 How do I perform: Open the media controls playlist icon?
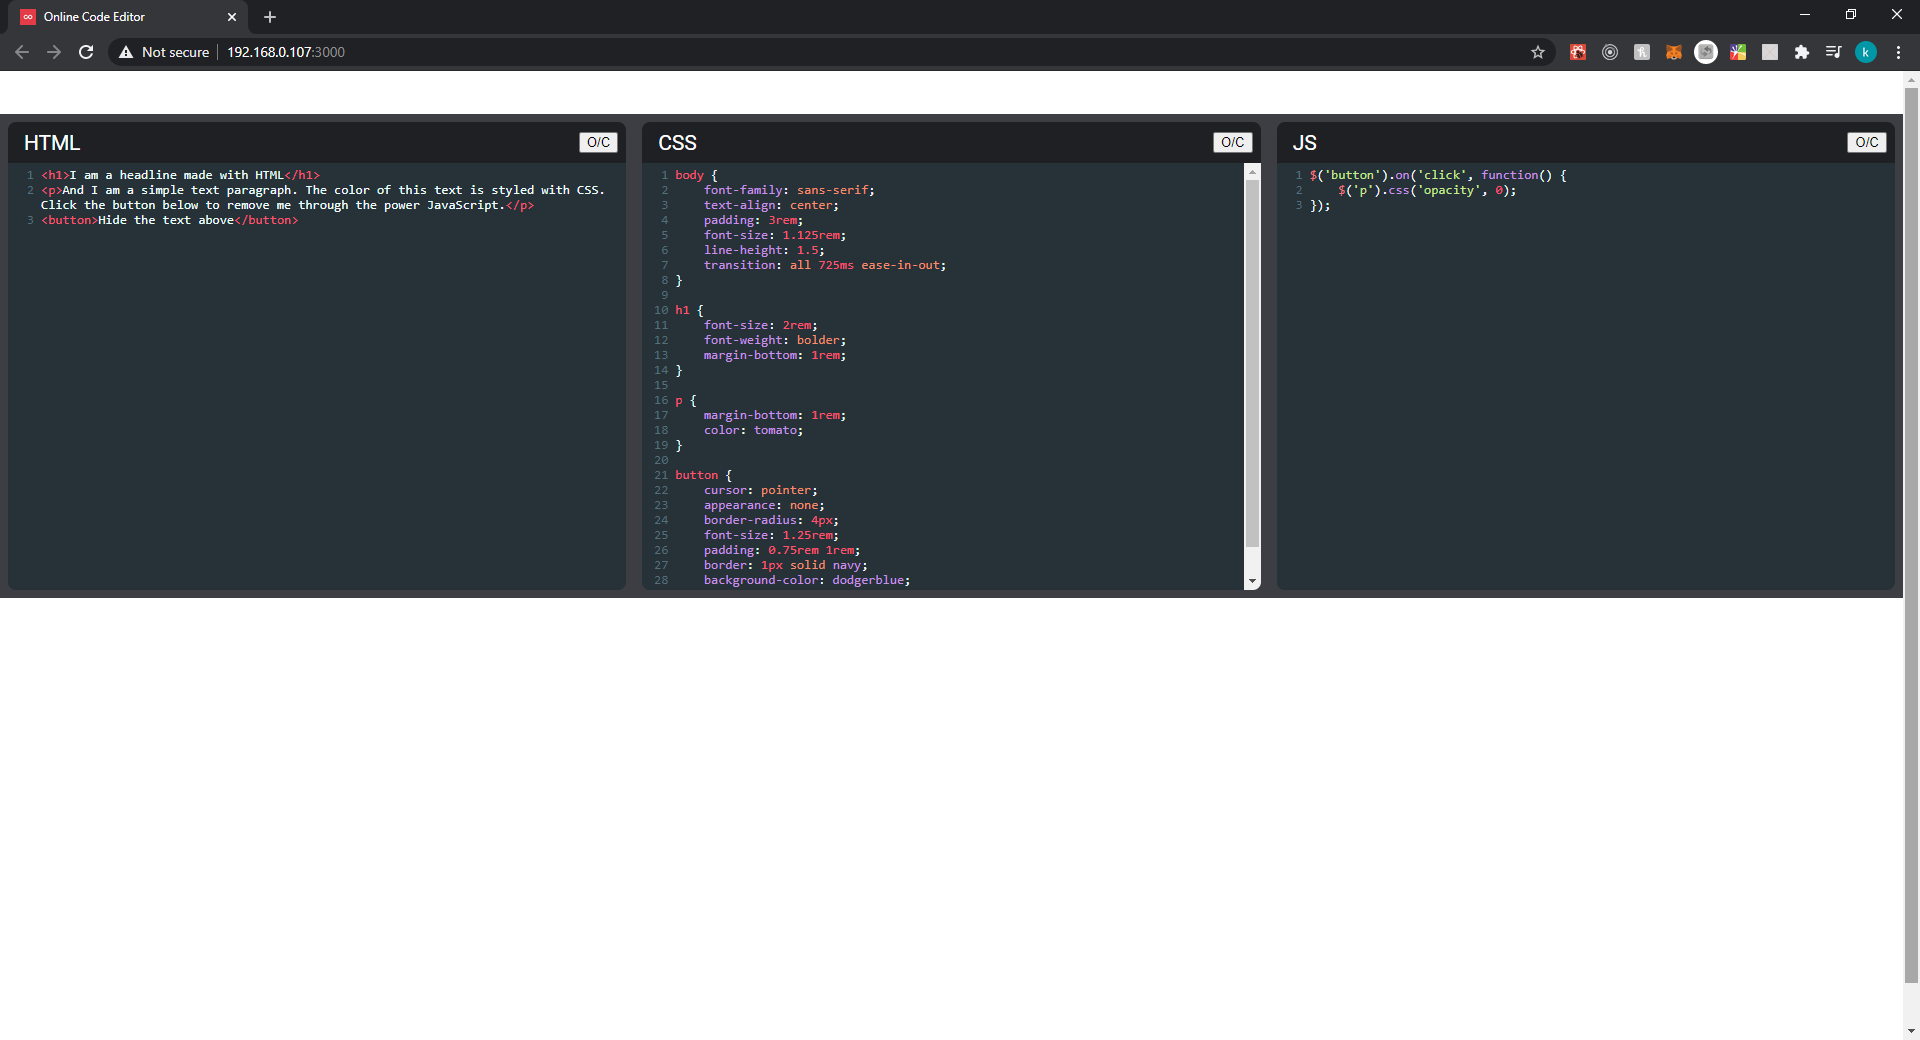[x=1834, y=52]
